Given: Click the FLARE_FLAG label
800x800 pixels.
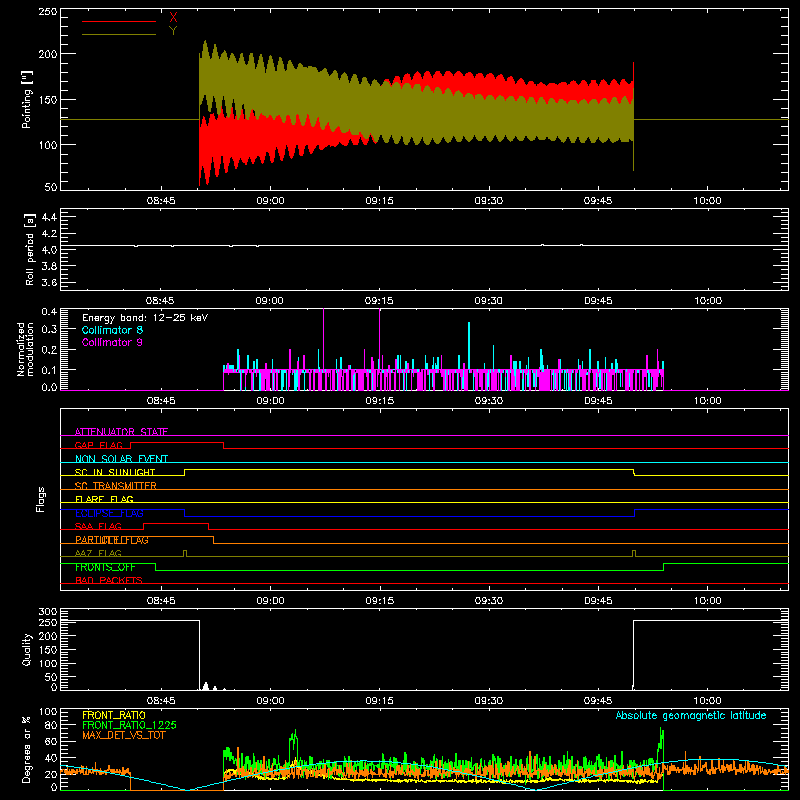Looking at the screenshot, I should point(104,499).
